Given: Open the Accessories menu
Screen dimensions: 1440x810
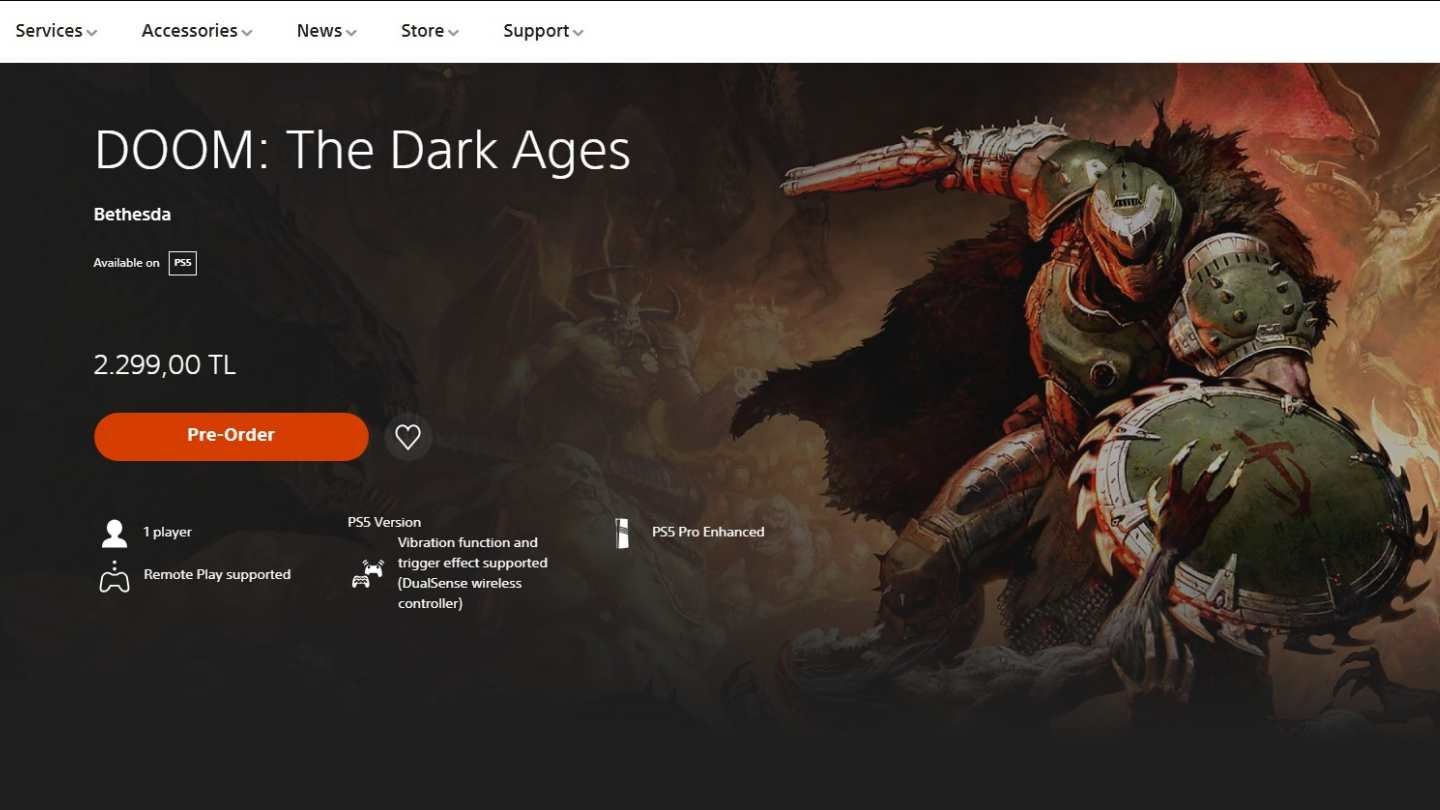Looking at the screenshot, I should pyautogui.click(x=197, y=31).
